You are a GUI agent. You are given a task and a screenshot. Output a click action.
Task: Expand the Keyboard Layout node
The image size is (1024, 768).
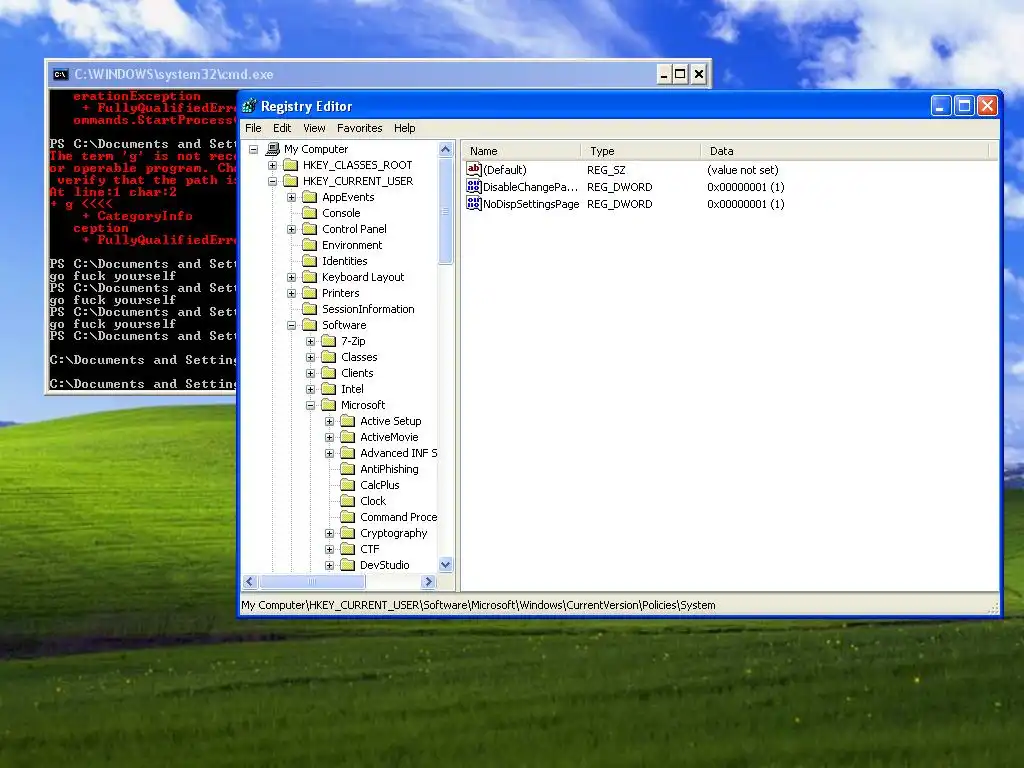tap(291, 278)
